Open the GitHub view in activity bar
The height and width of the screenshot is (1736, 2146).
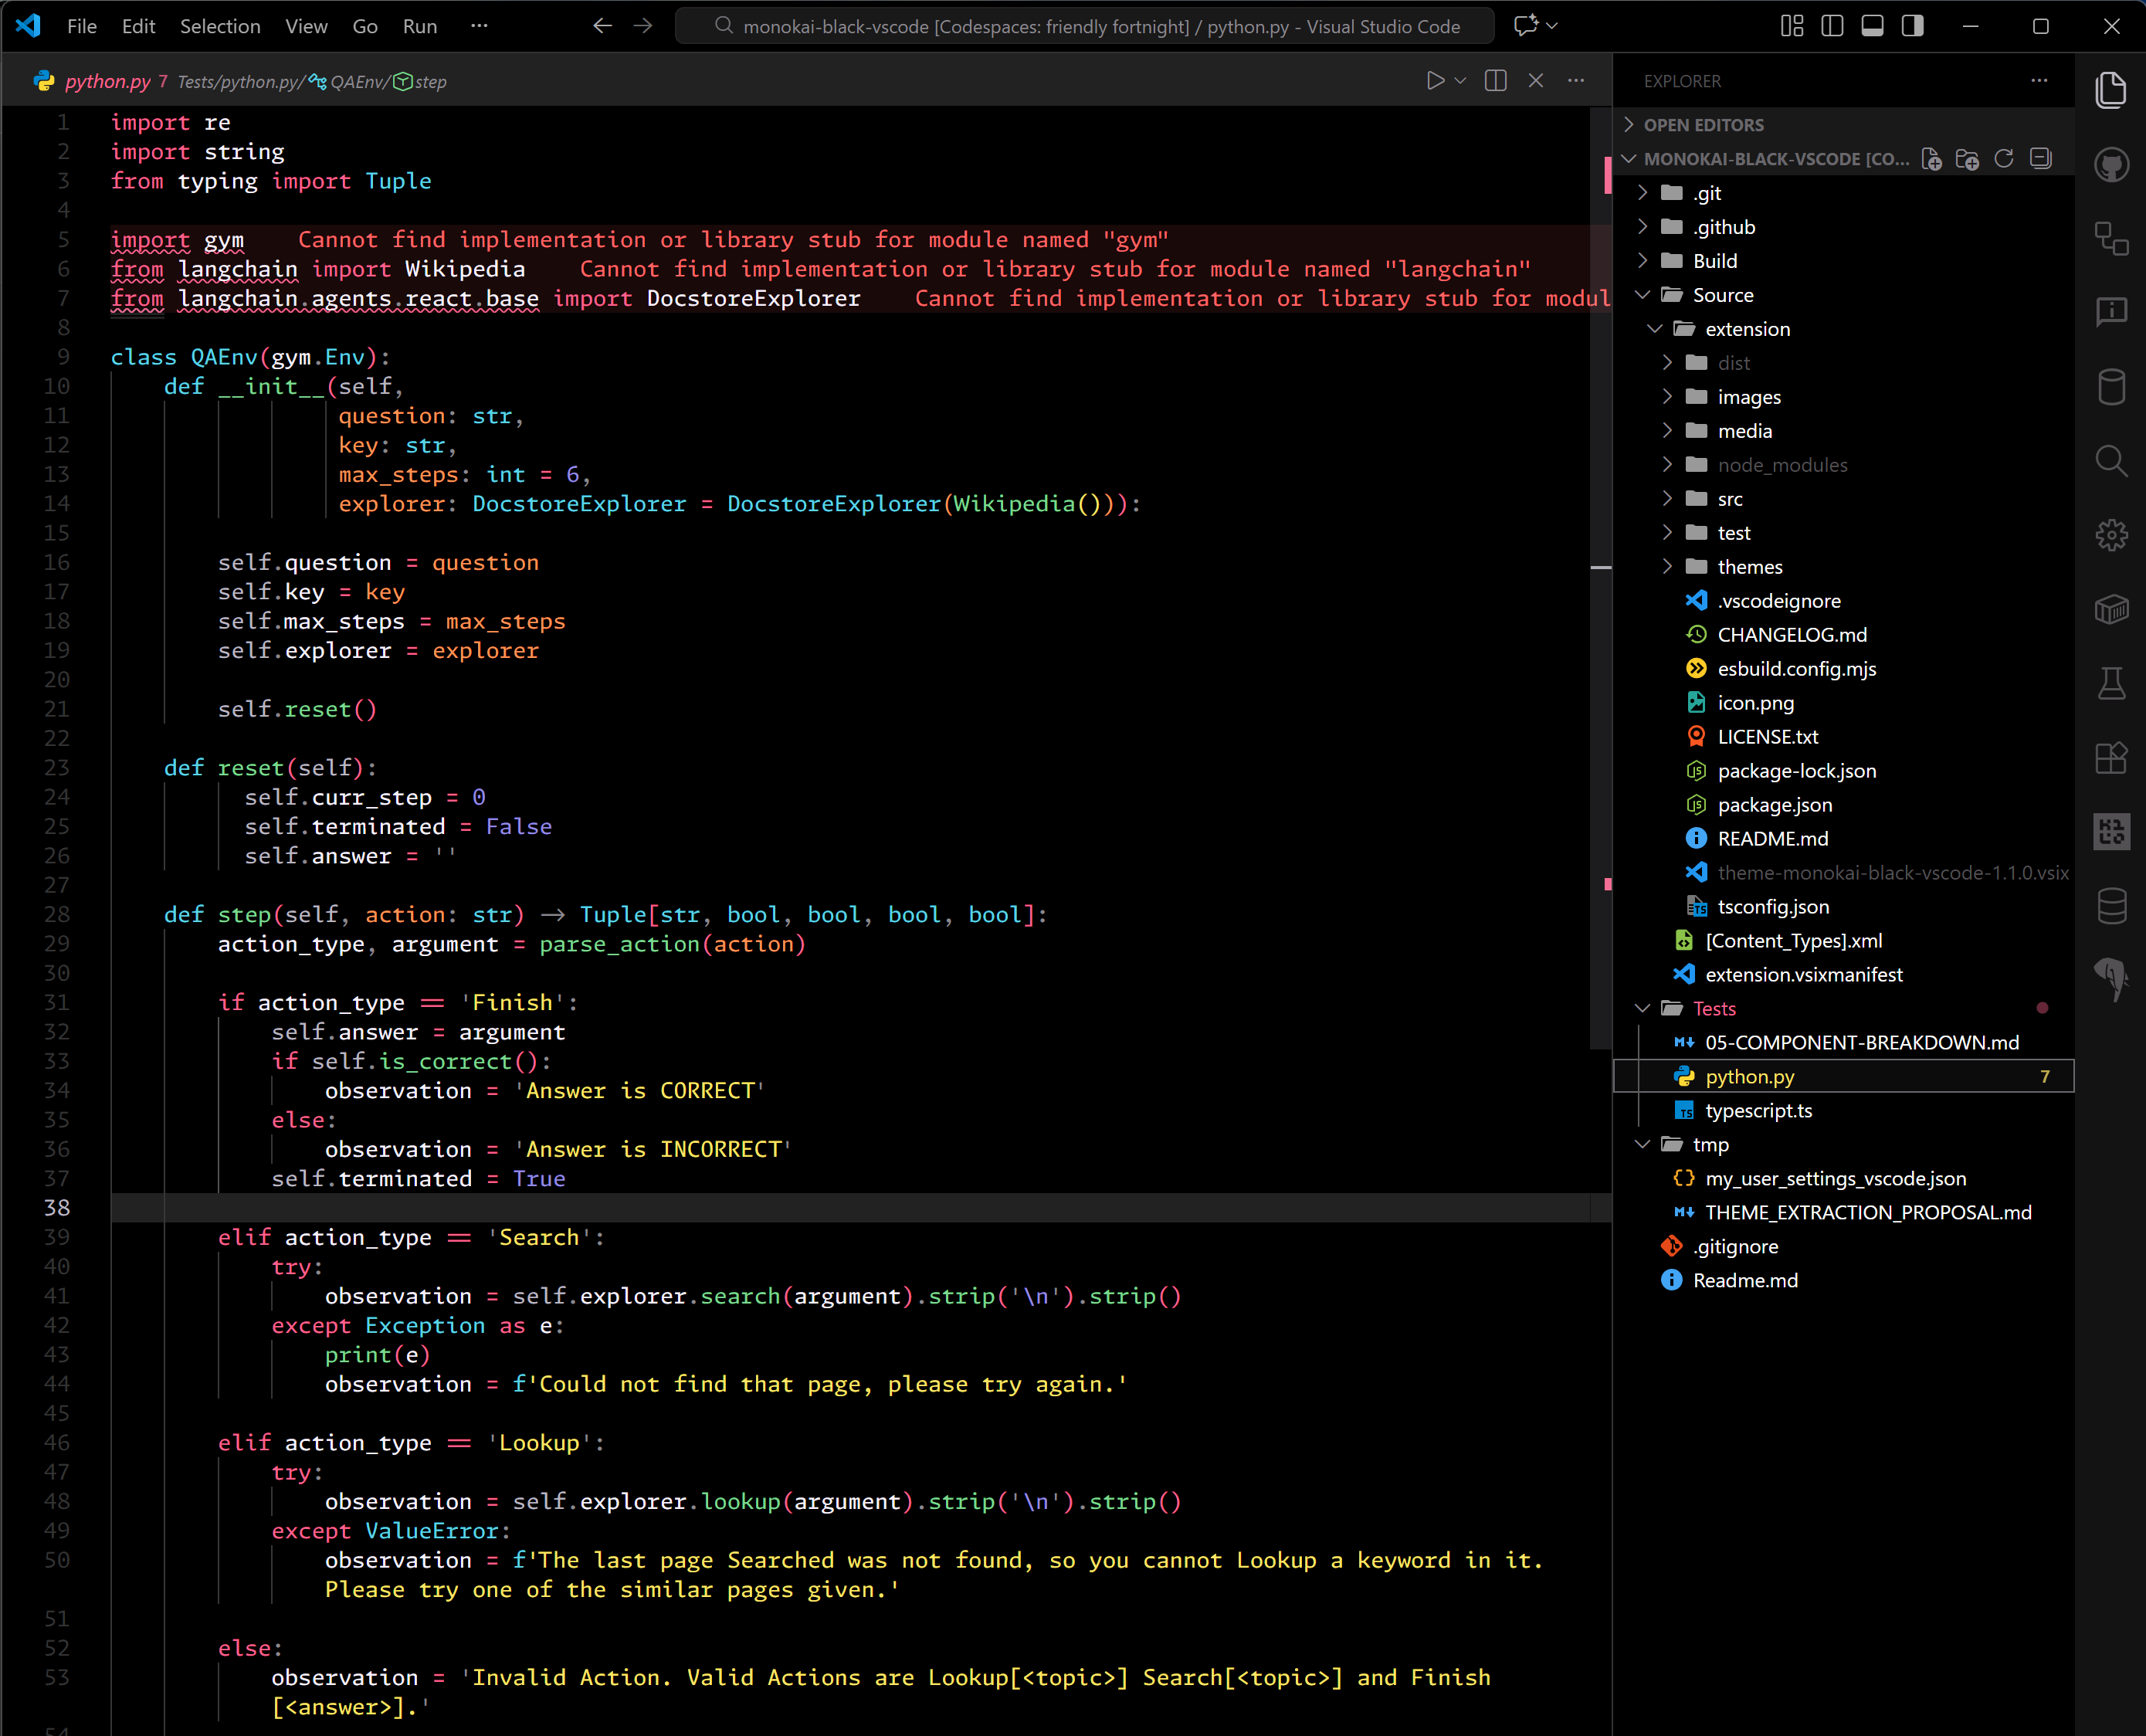2111,165
